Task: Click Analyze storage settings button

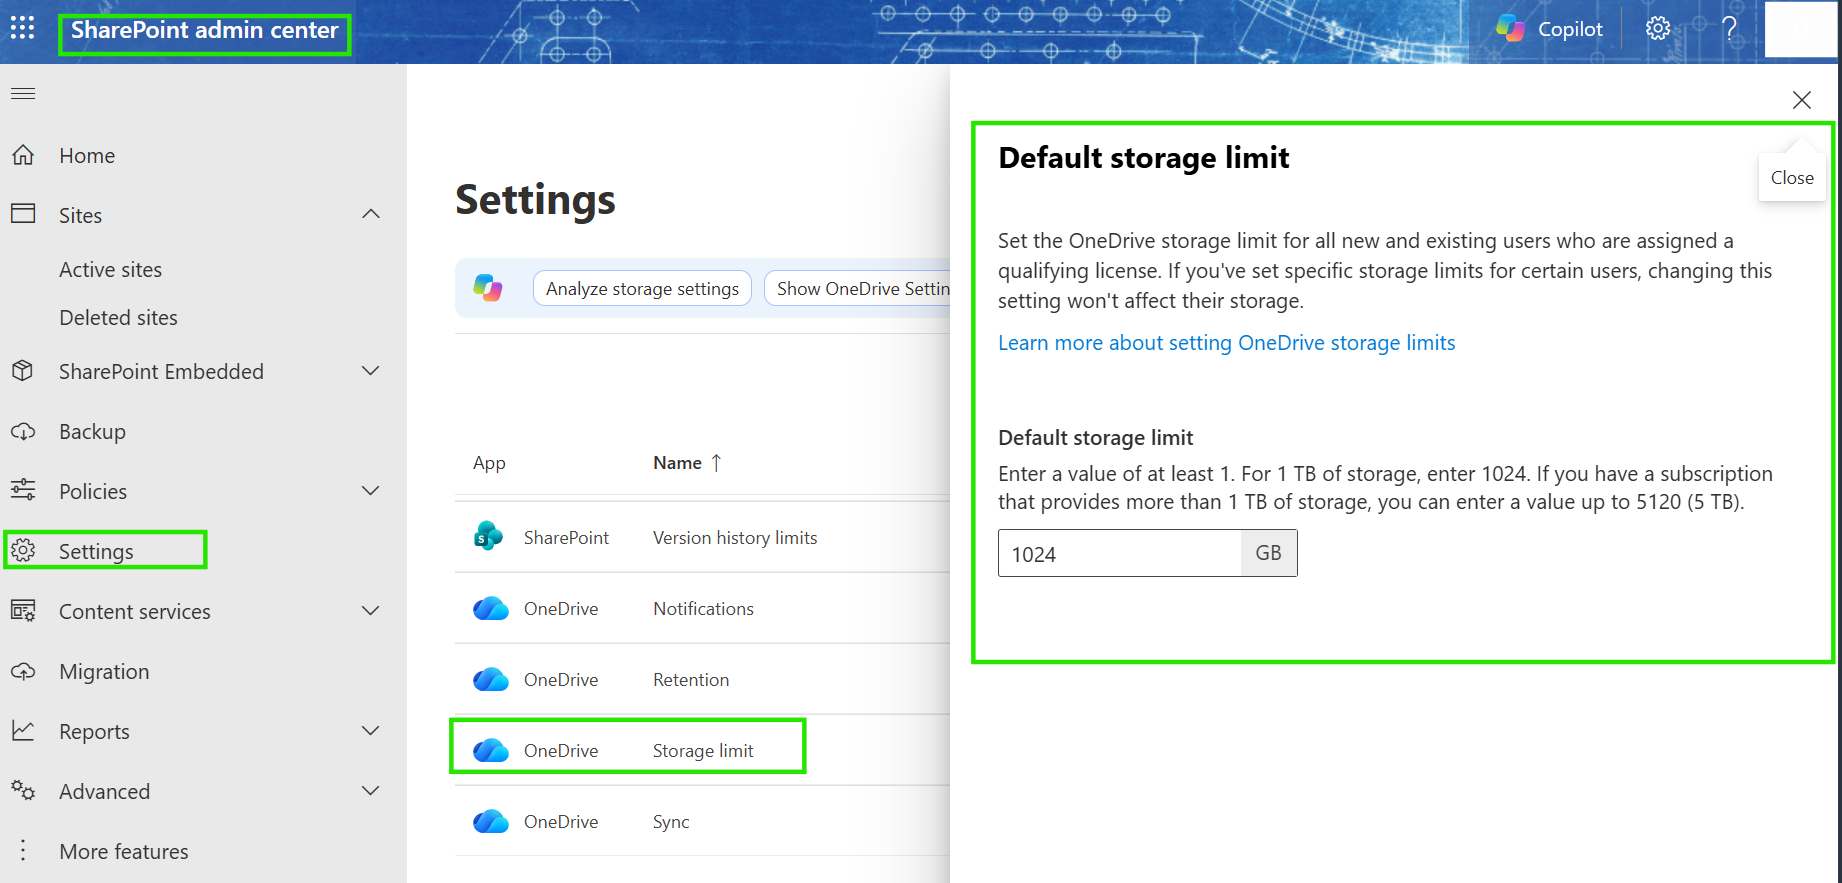Action: pos(642,288)
